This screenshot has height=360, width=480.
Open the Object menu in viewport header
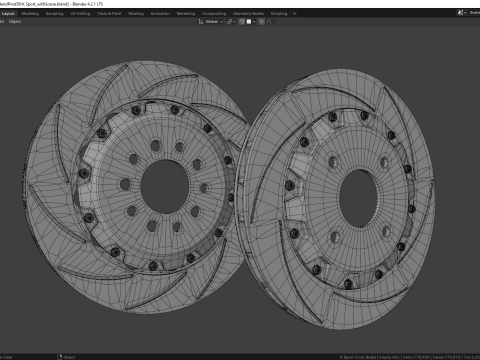(15, 22)
